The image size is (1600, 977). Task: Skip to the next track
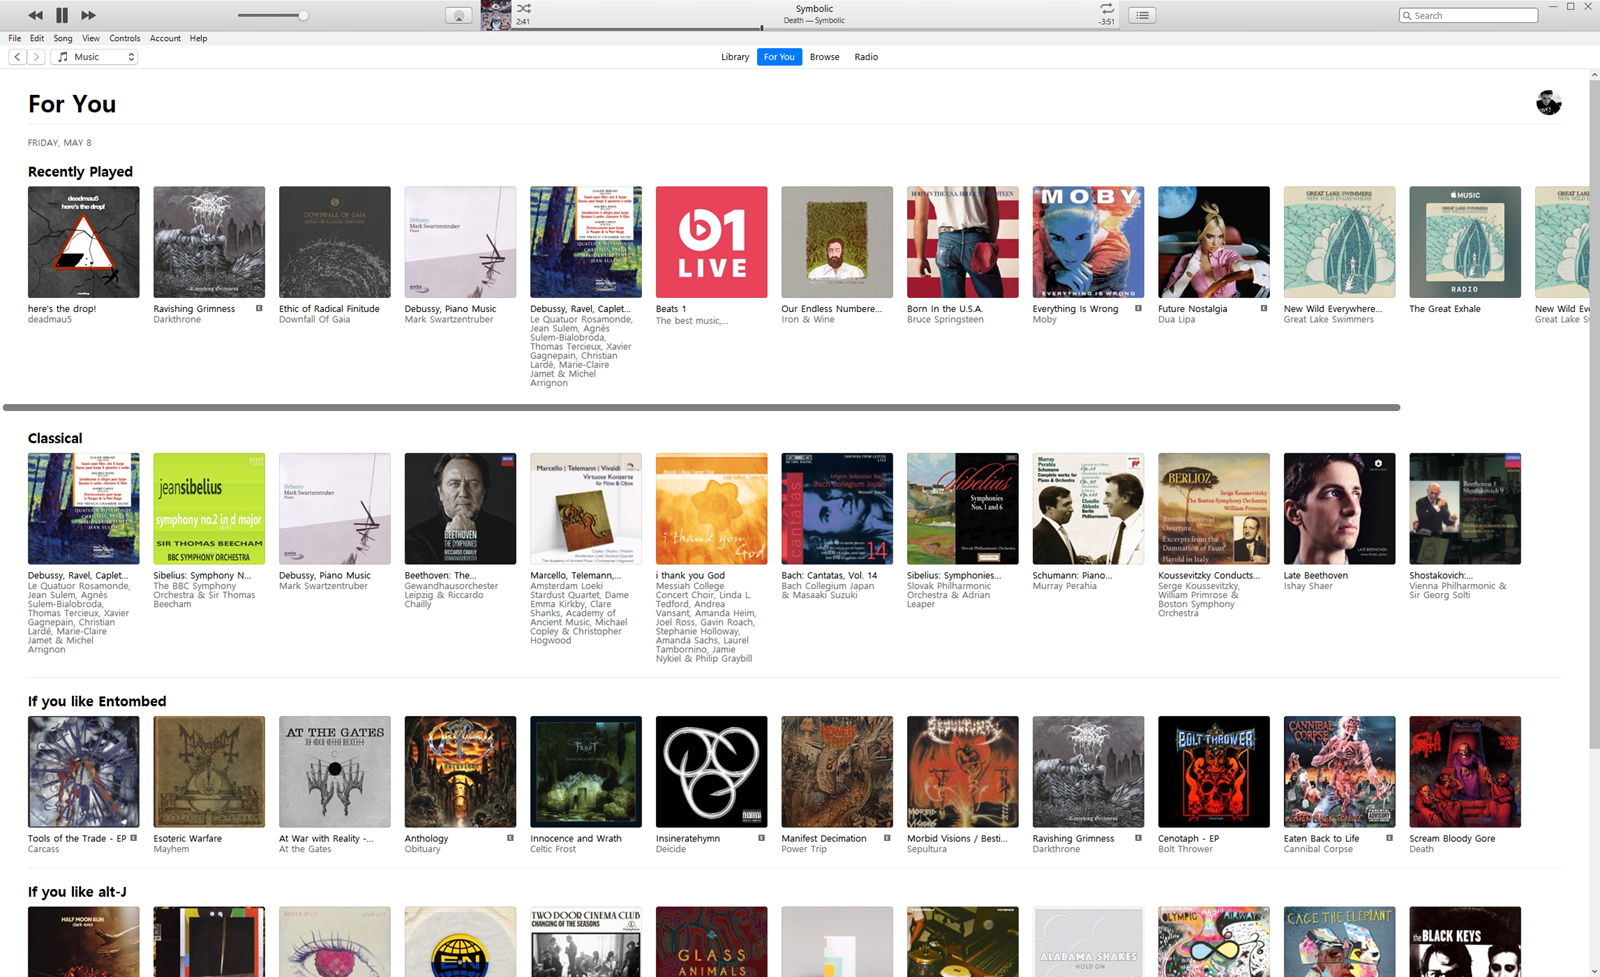coord(88,15)
